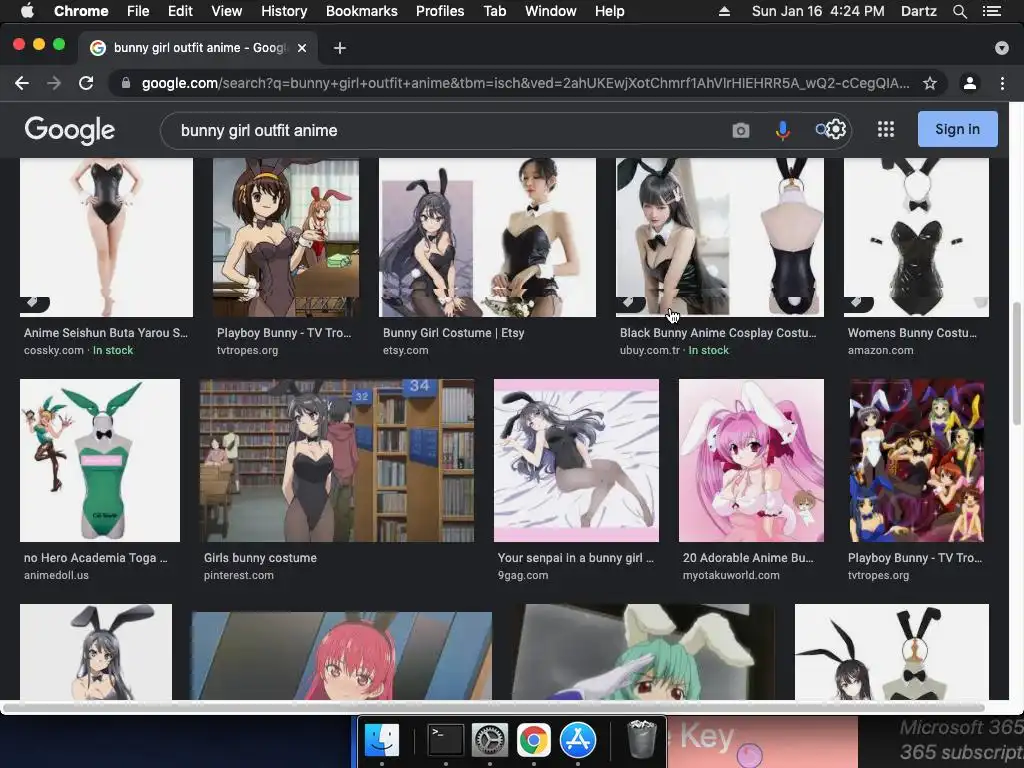Open the Apple menu
This screenshot has height=768, width=1024.
(27, 11)
